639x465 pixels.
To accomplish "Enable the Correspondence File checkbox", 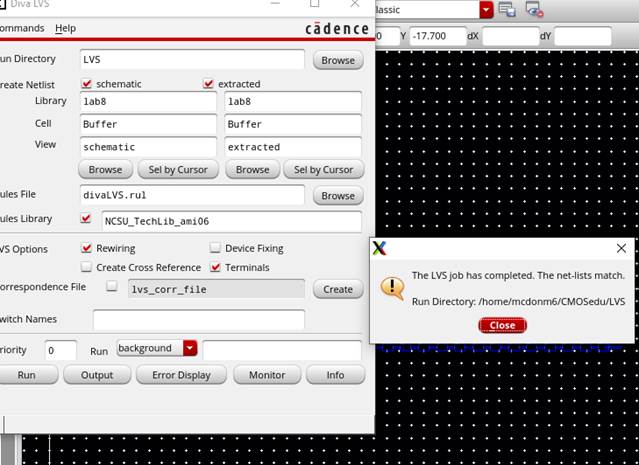I will [112, 286].
